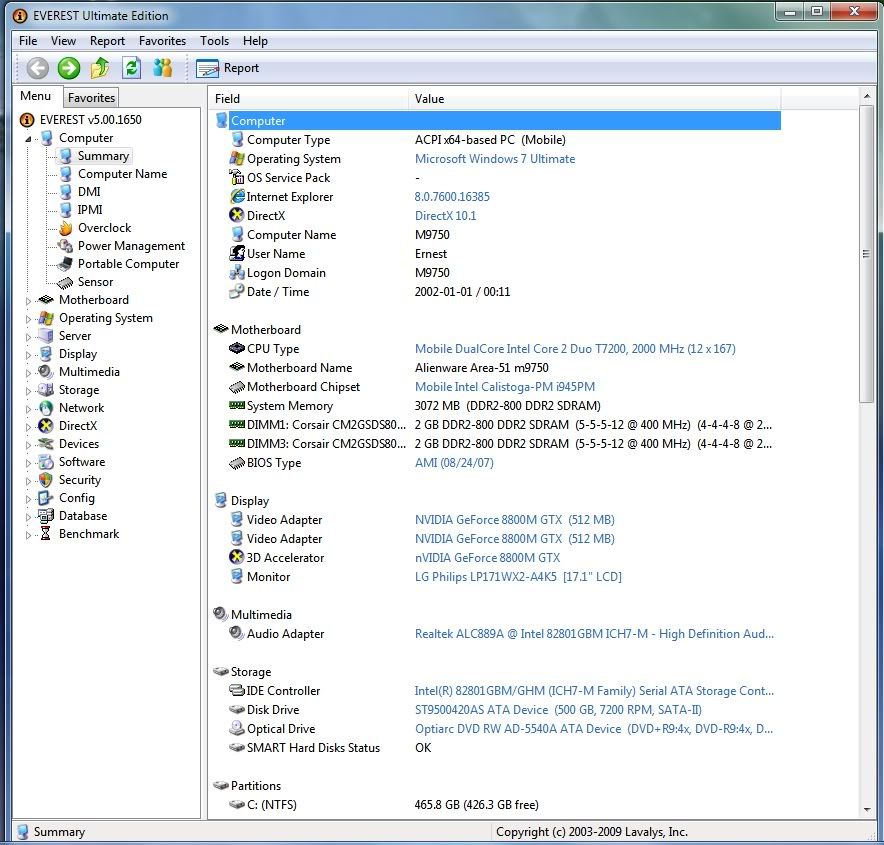This screenshot has width=884, height=845.
Task: Expand the Operating System tree node
Action: tap(28, 319)
